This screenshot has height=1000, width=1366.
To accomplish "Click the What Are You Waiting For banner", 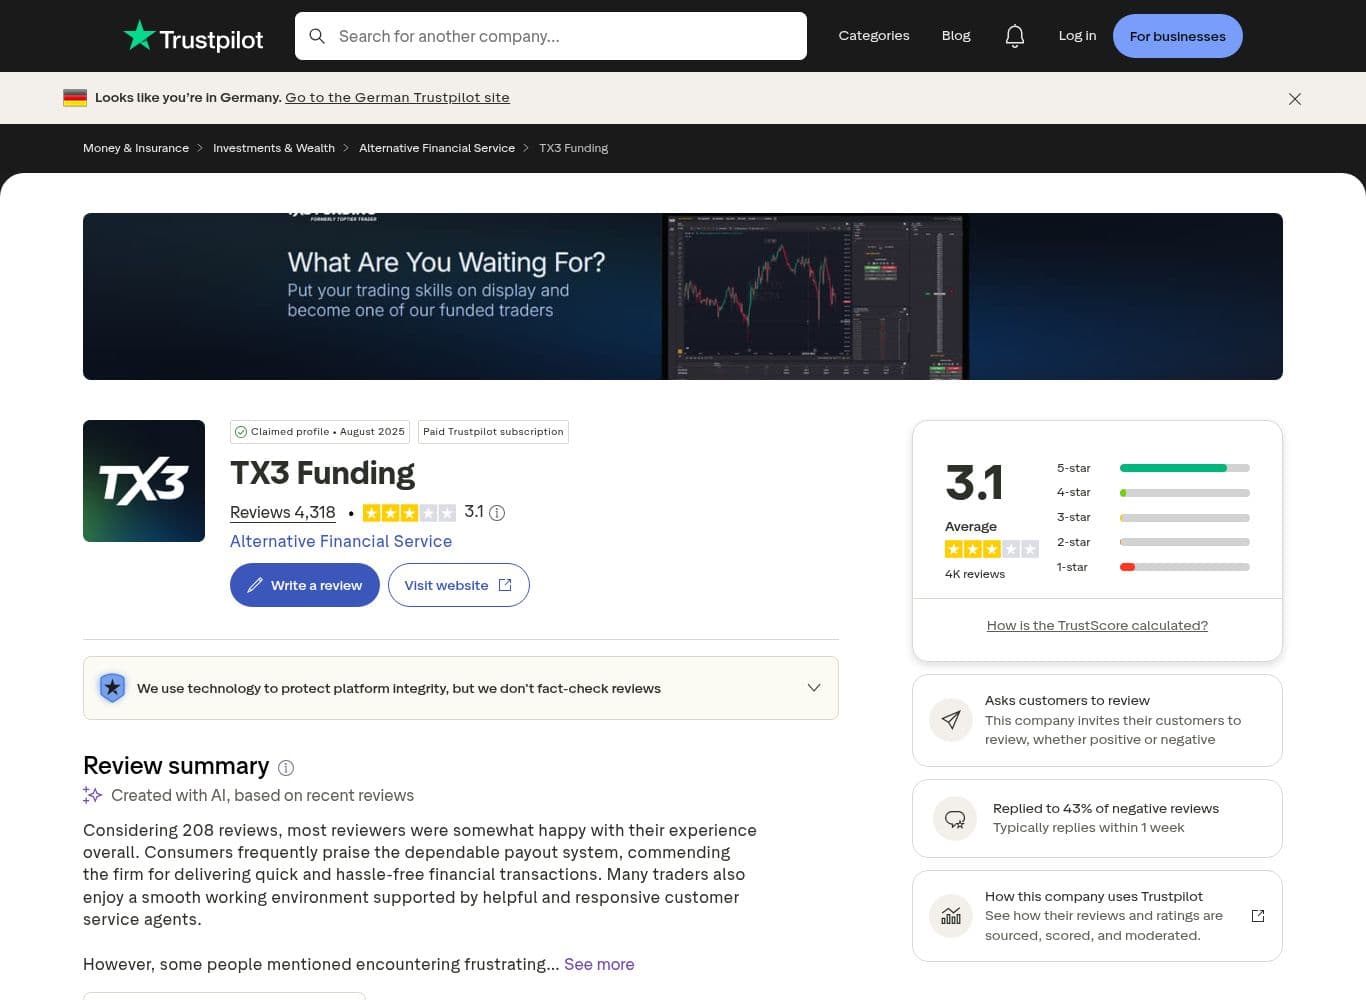I will click(683, 296).
